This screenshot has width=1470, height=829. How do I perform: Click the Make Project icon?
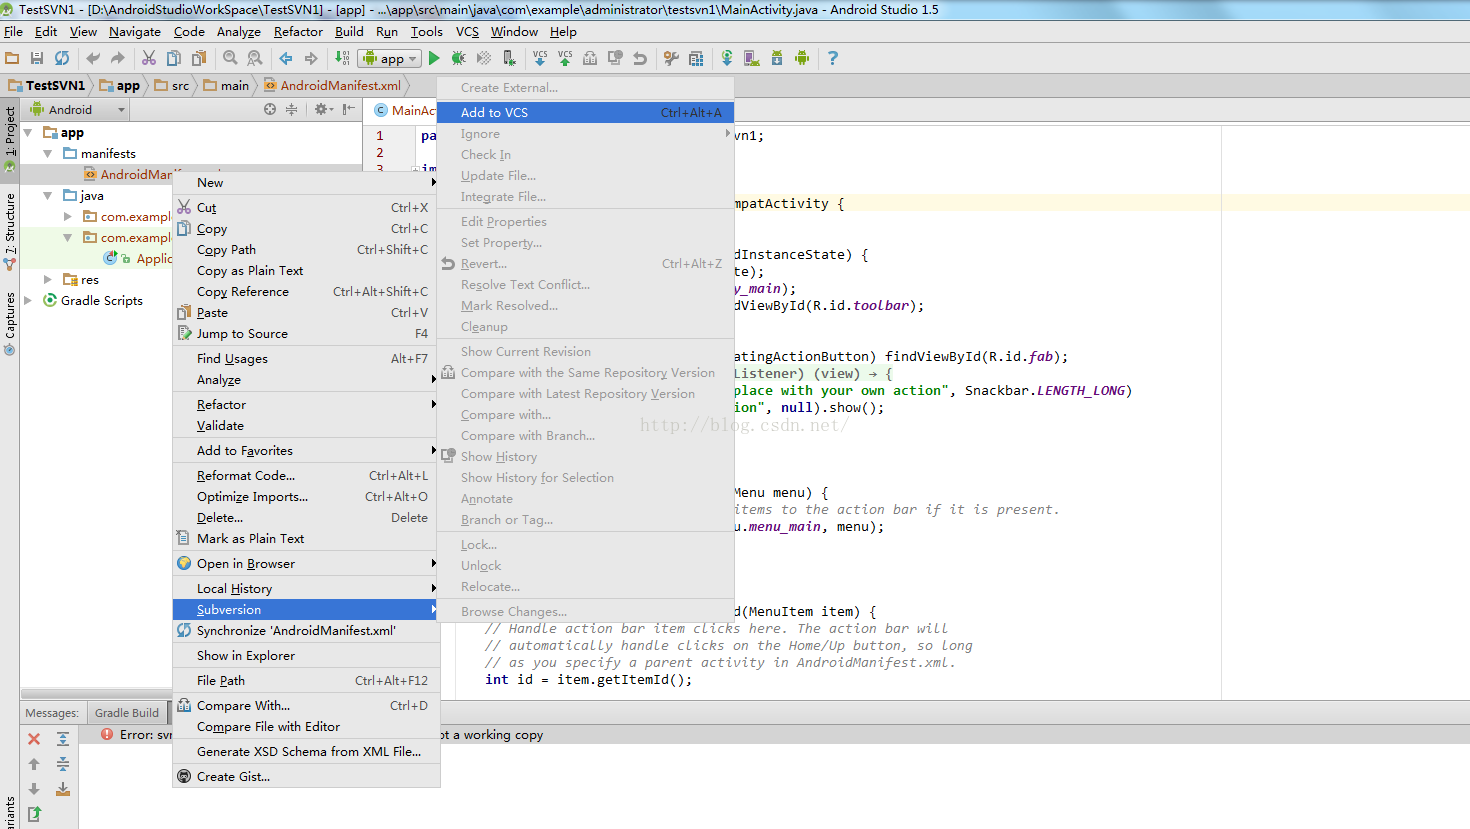click(x=342, y=58)
